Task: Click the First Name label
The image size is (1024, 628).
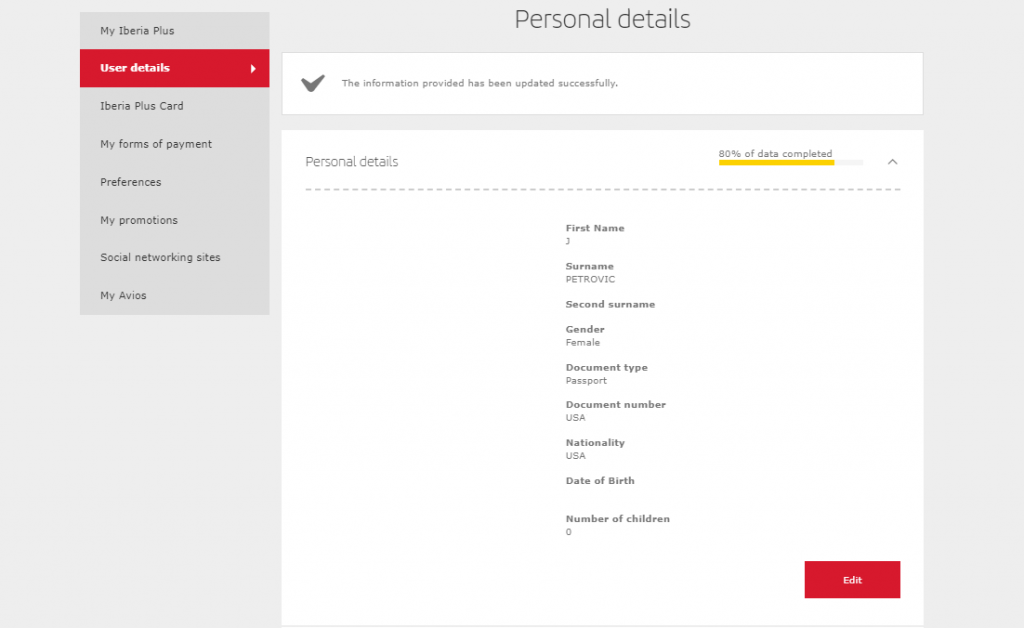Action: pyautogui.click(x=595, y=228)
